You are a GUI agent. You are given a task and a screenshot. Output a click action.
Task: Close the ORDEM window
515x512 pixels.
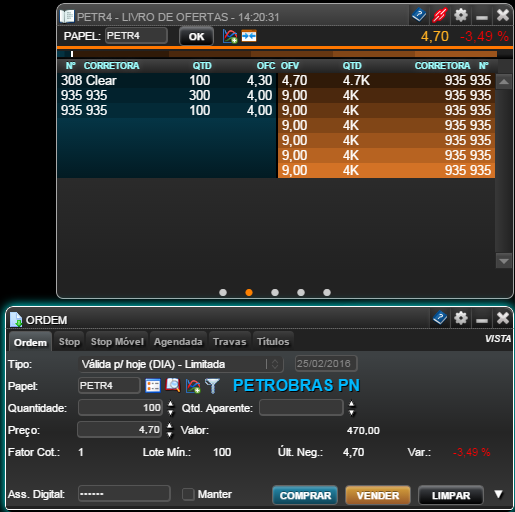click(x=503, y=318)
